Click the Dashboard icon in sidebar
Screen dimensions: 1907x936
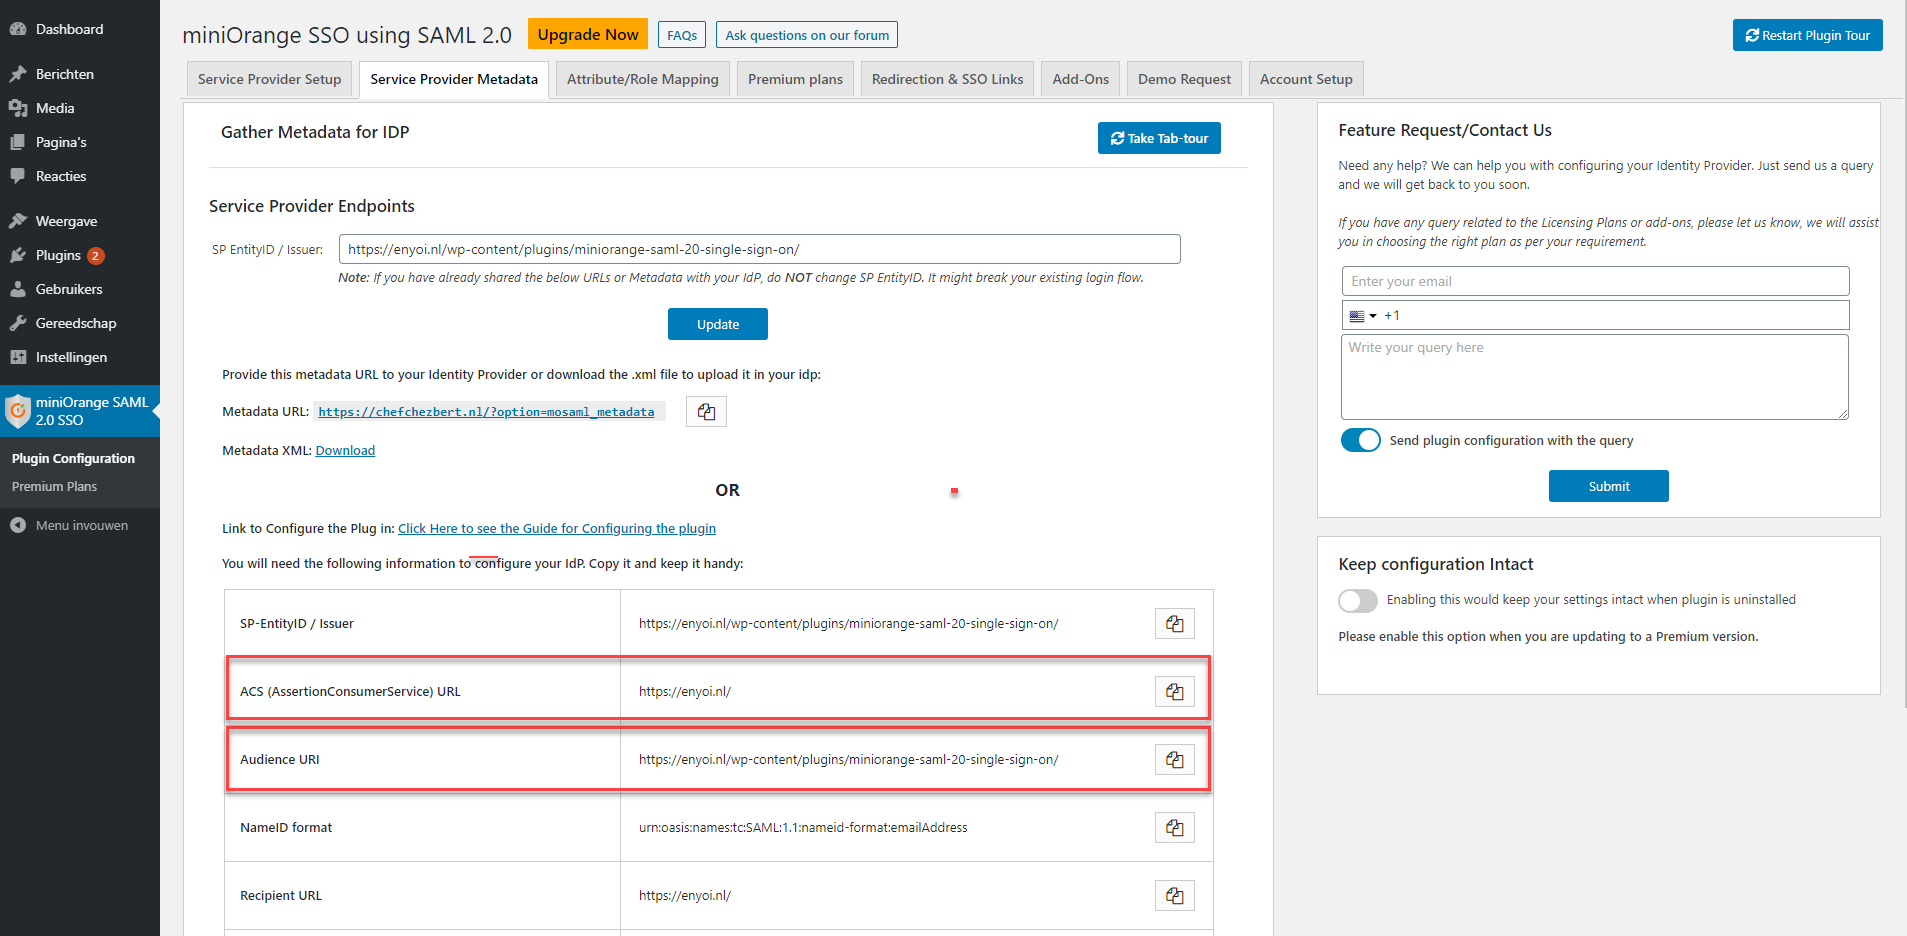coord(18,29)
